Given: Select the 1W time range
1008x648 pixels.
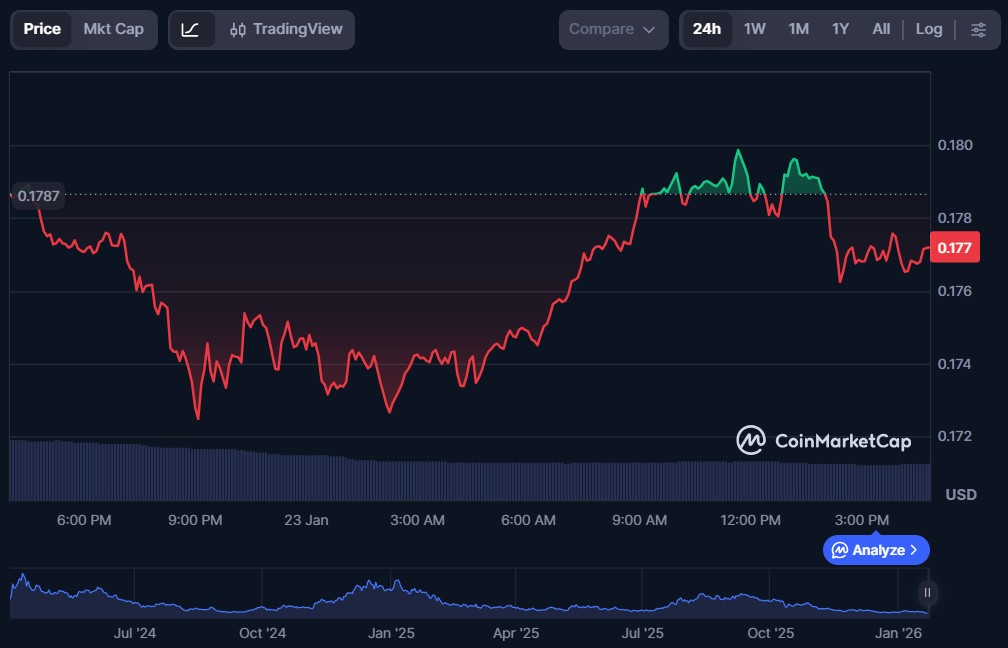Looking at the screenshot, I should coord(754,30).
